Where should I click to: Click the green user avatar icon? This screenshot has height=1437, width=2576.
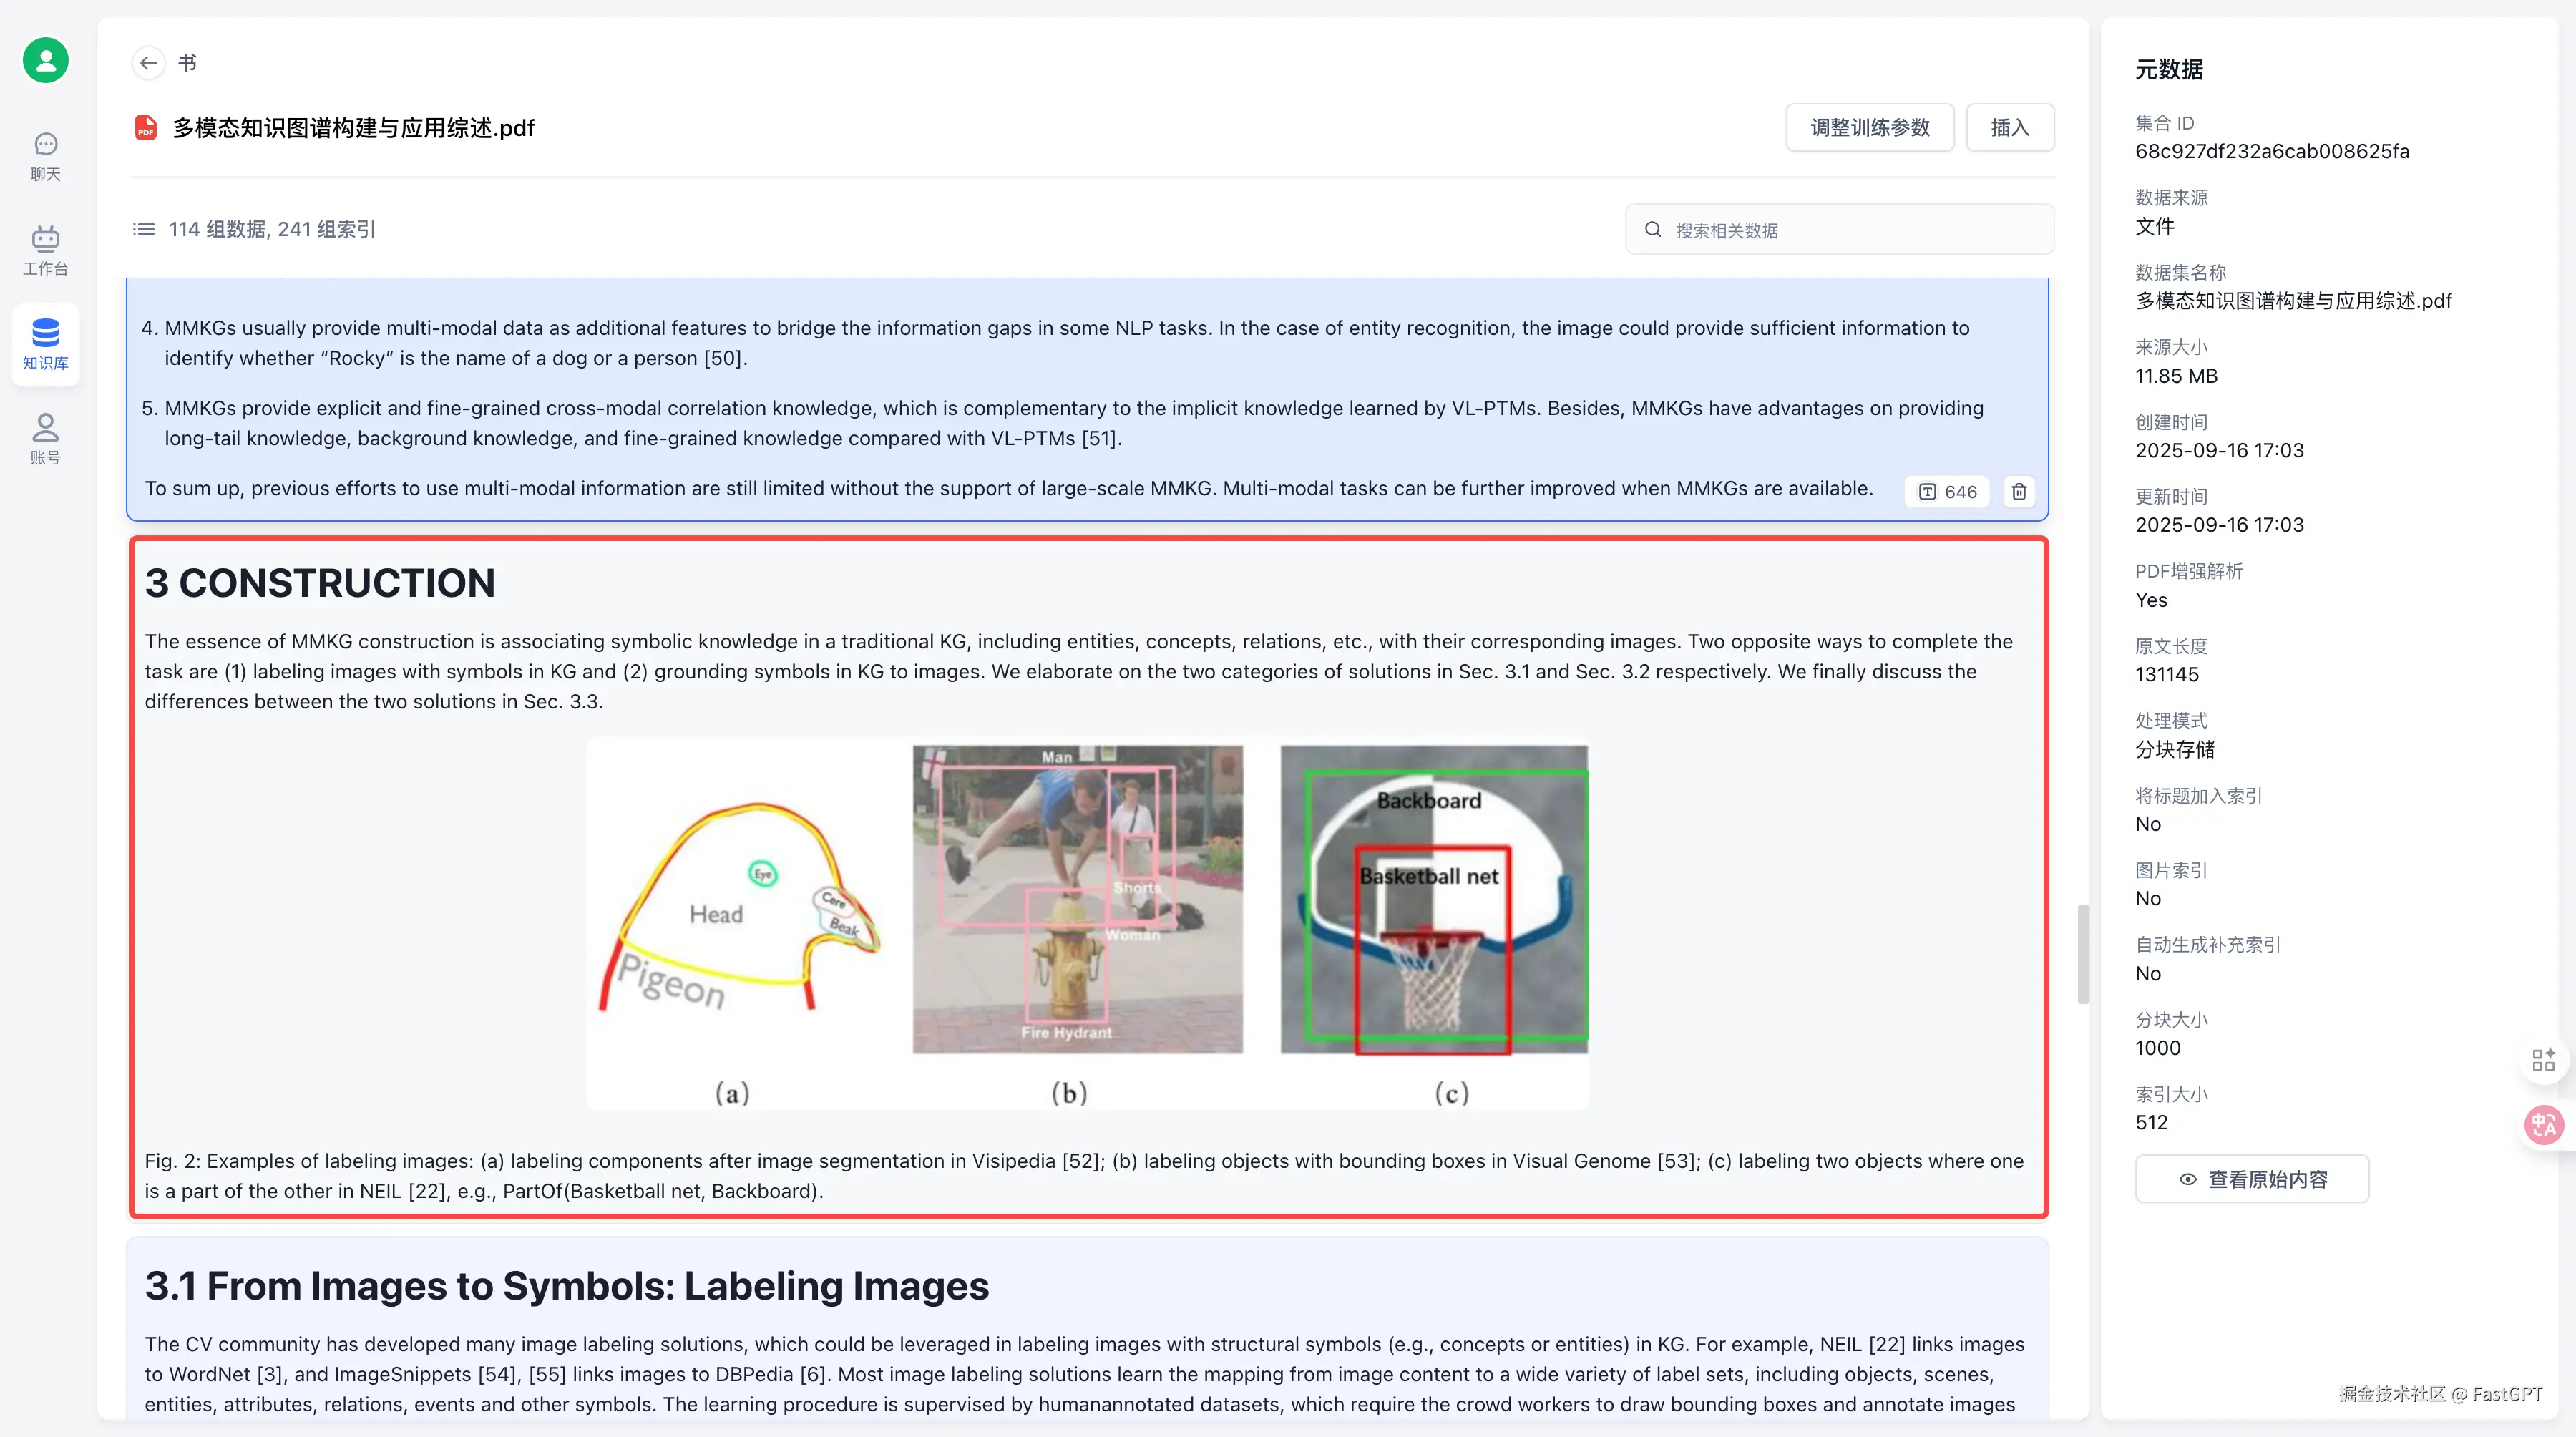point(45,60)
